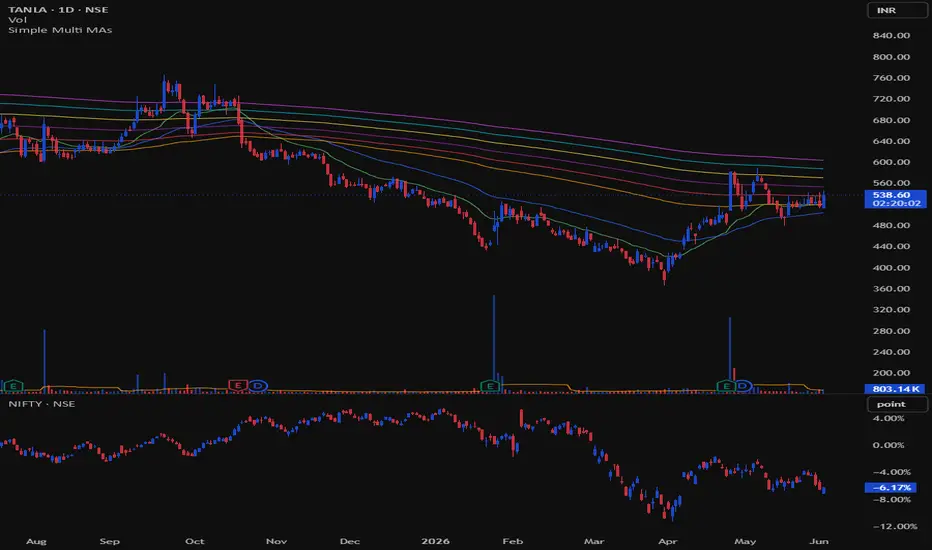The image size is (932, 550).
Task: Click the dividend D marker in October
Action: (x=257, y=385)
